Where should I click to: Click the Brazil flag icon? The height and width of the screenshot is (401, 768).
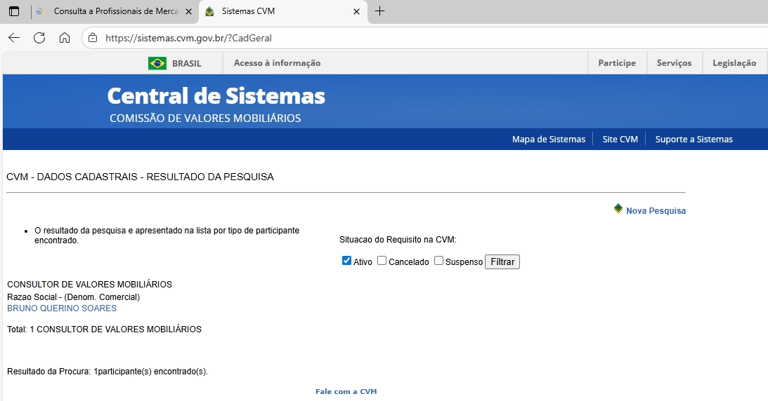tap(157, 63)
